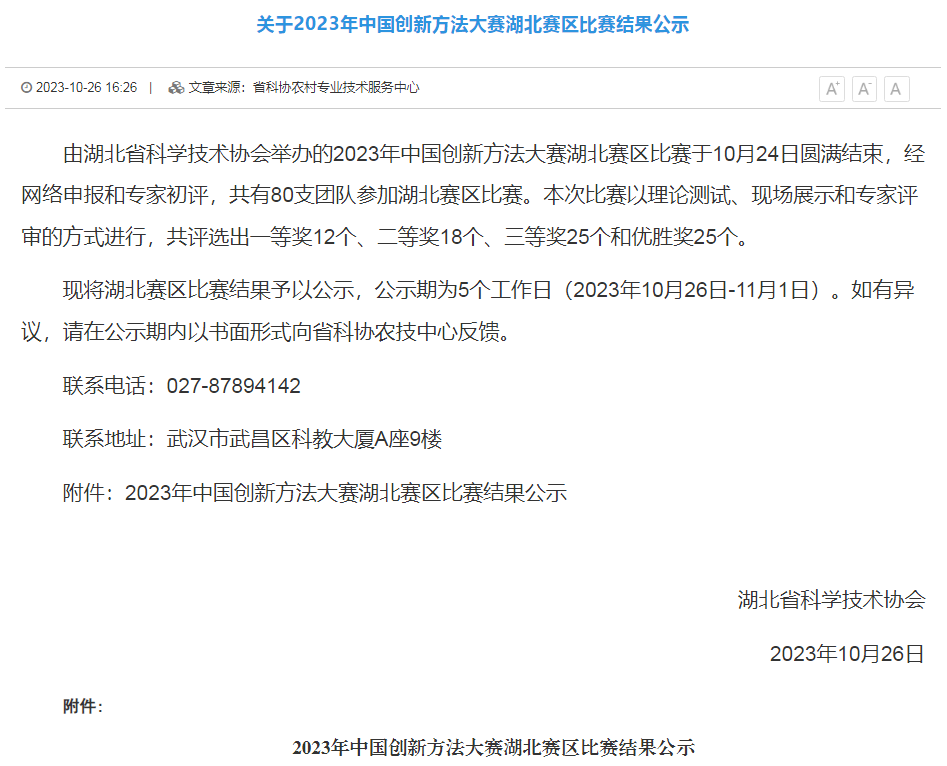
Task: Decrease font size with the A- button
Action: pos(864,89)
